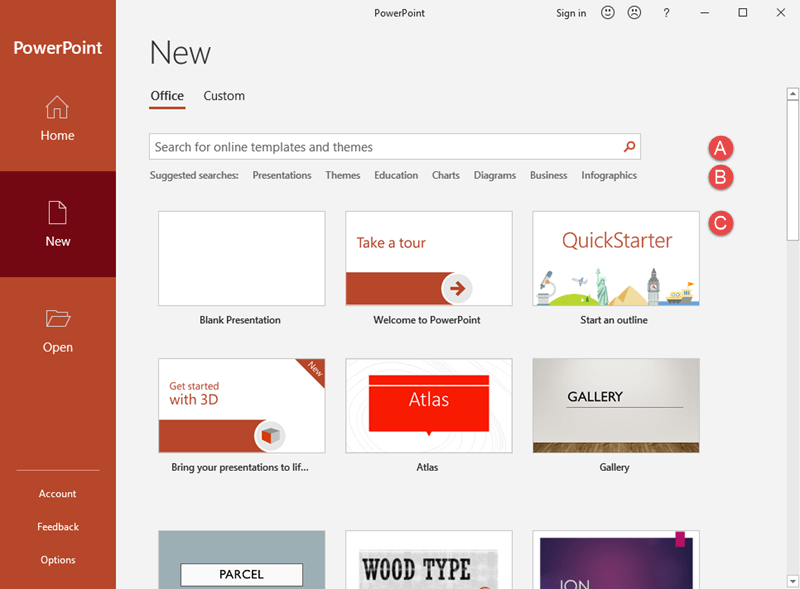Click the Help question mark icon
The height and width of the screenshot is (589, 800).
[666, 13]
